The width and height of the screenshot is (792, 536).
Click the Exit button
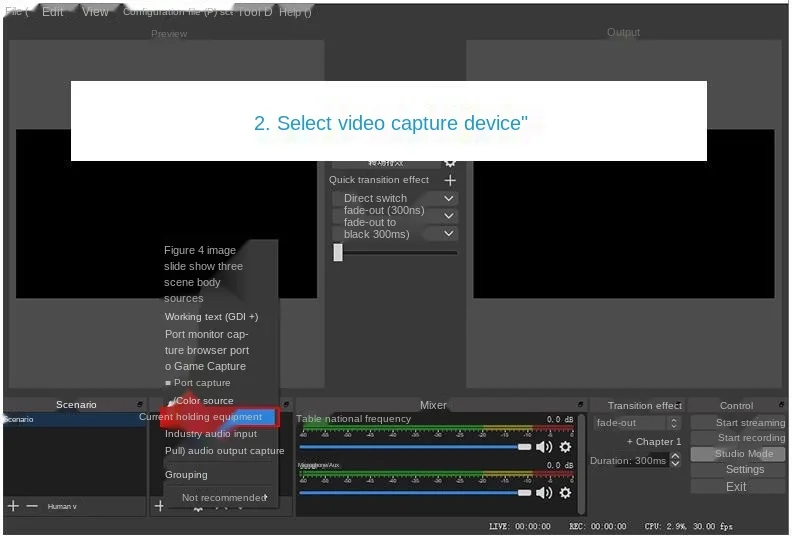[x=738, y=486]
